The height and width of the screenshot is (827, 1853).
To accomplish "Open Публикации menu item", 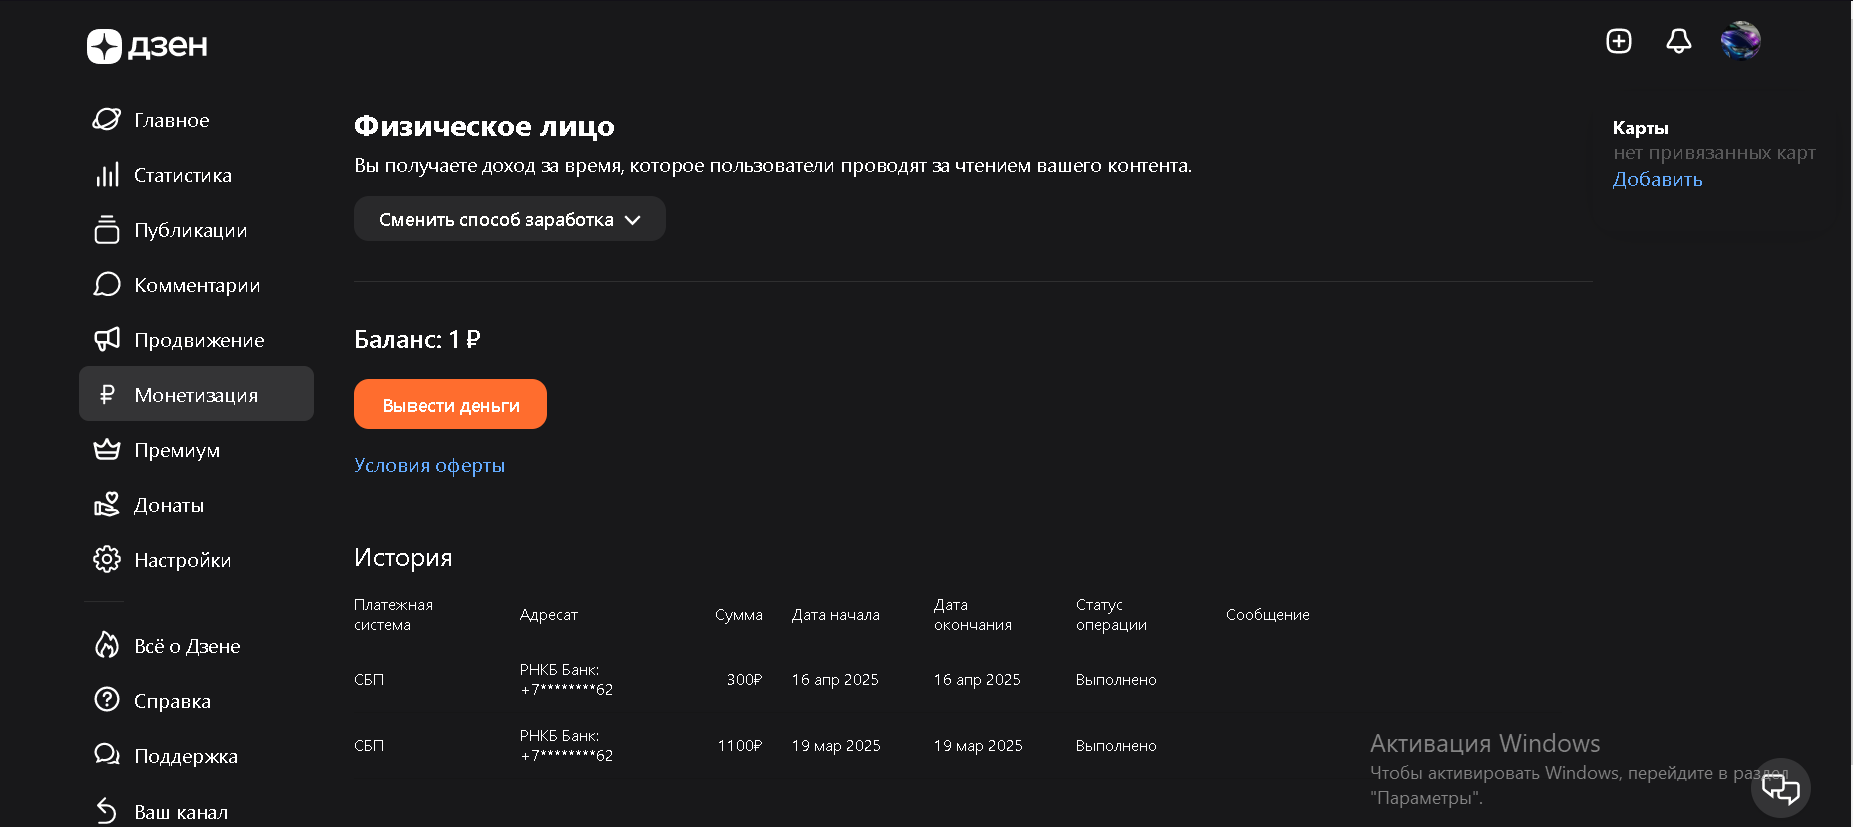I will (190, 230).
